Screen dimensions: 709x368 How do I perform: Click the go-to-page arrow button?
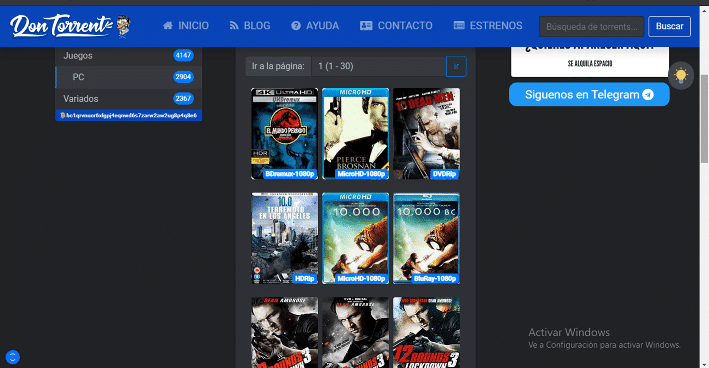456,66
